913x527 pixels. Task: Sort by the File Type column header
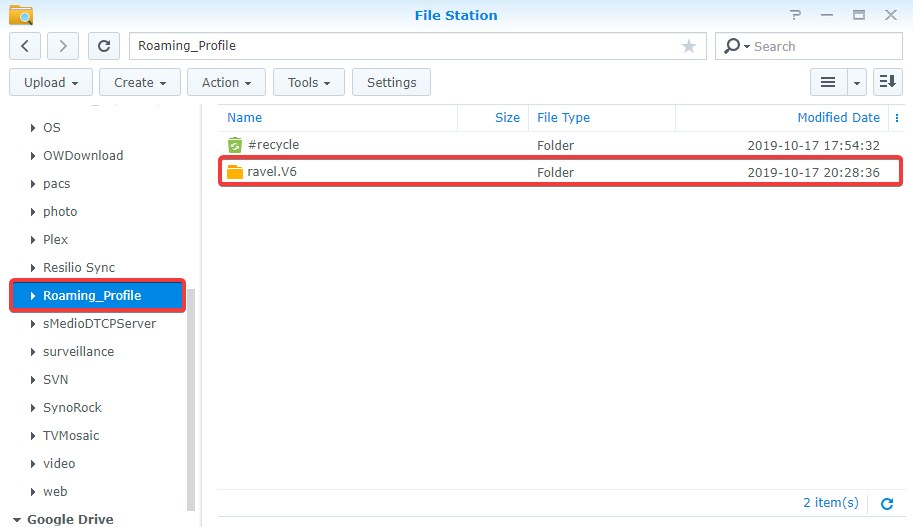563,118
